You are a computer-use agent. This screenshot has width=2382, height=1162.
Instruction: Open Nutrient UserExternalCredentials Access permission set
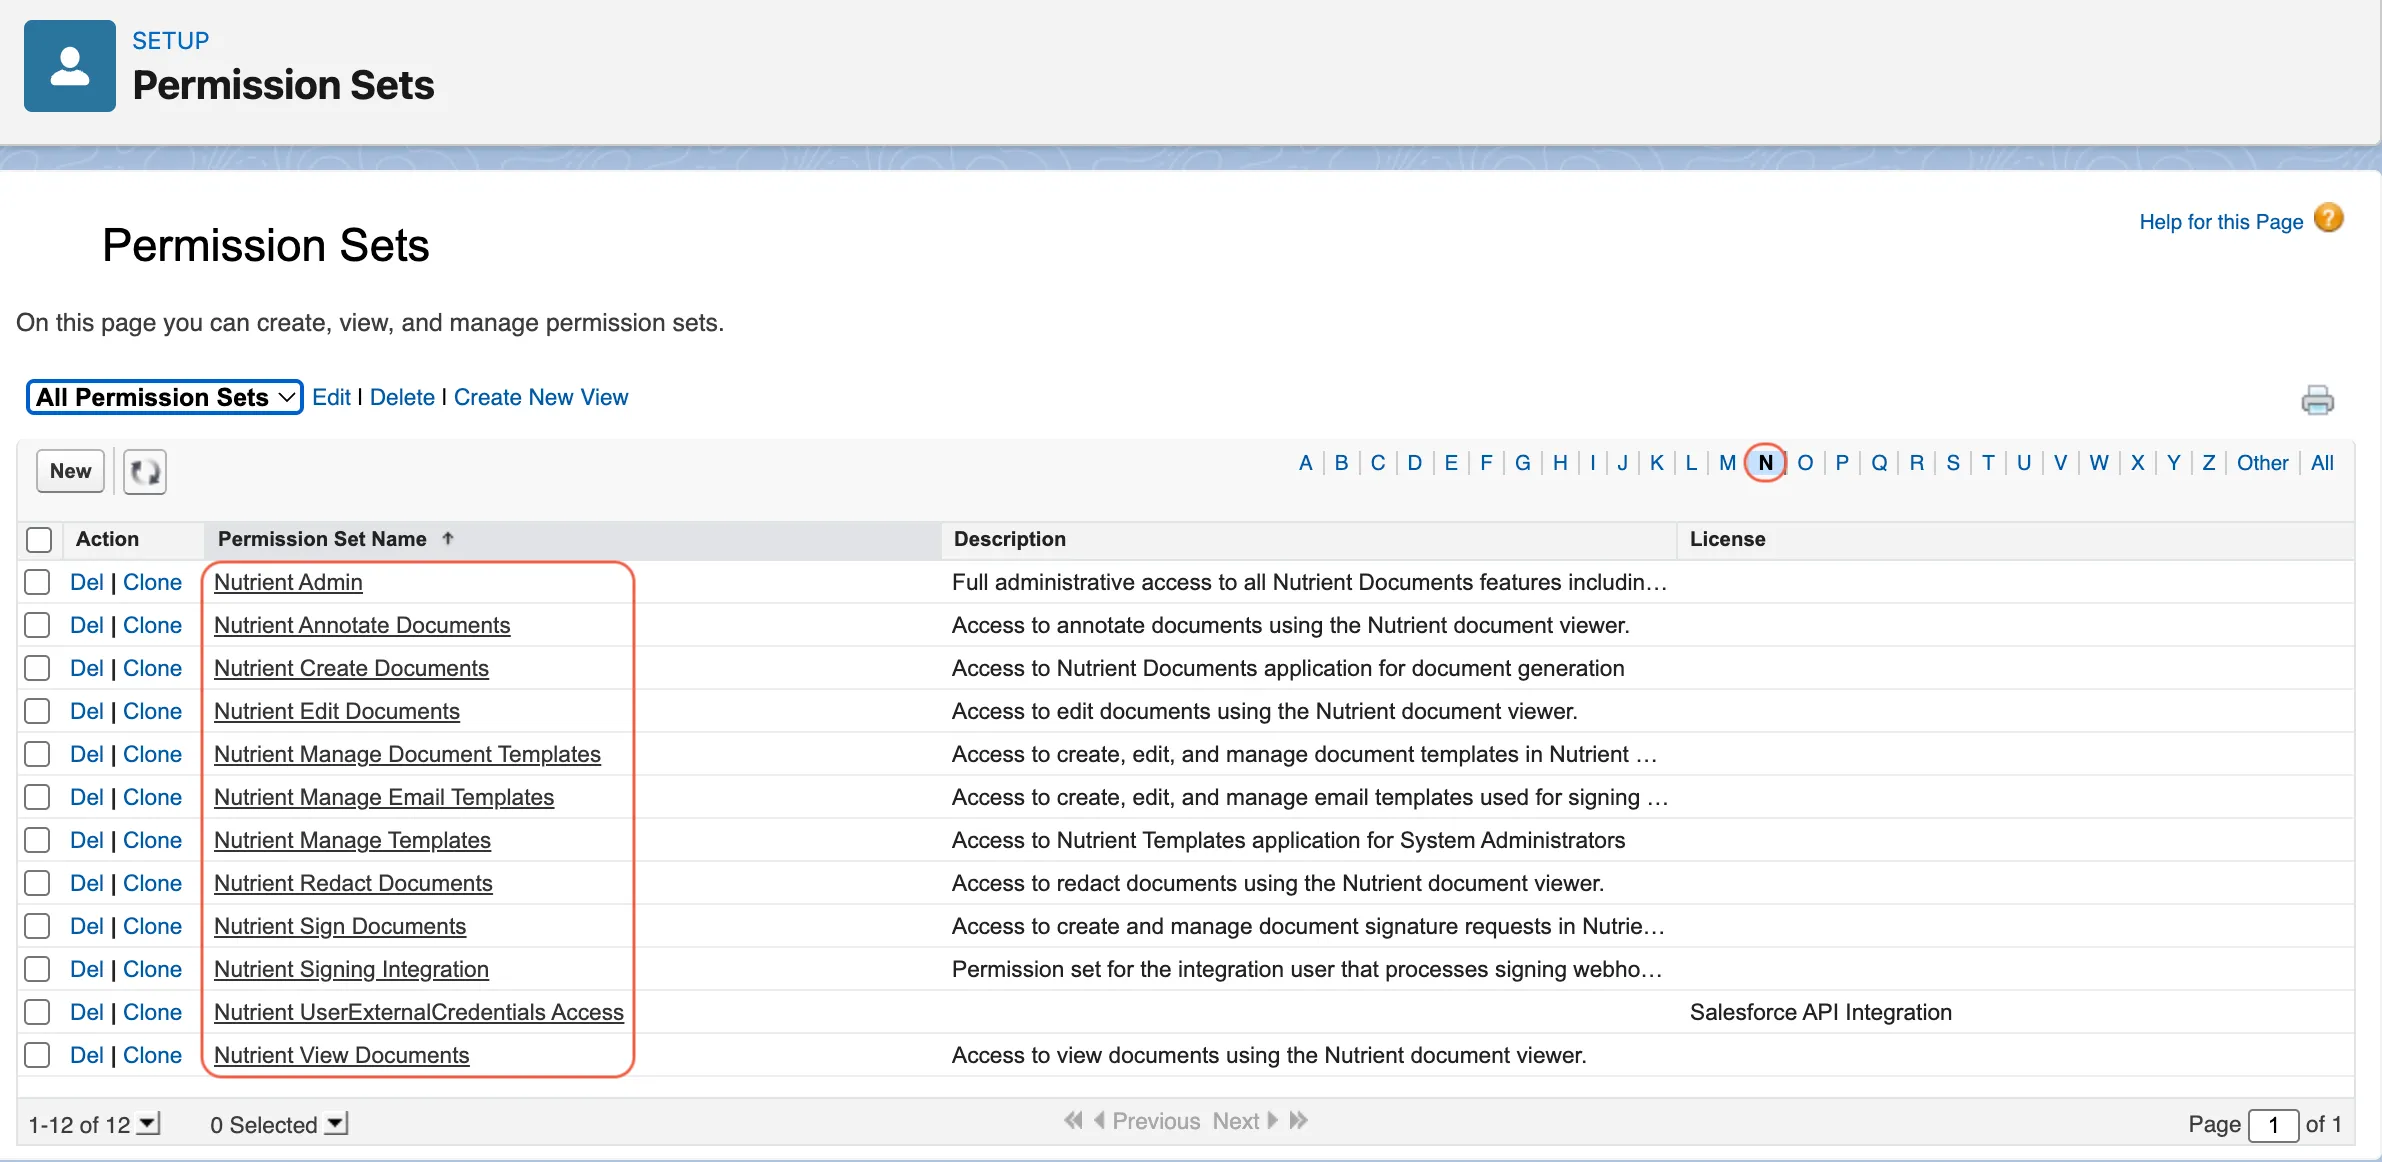tap(419, 1012)
